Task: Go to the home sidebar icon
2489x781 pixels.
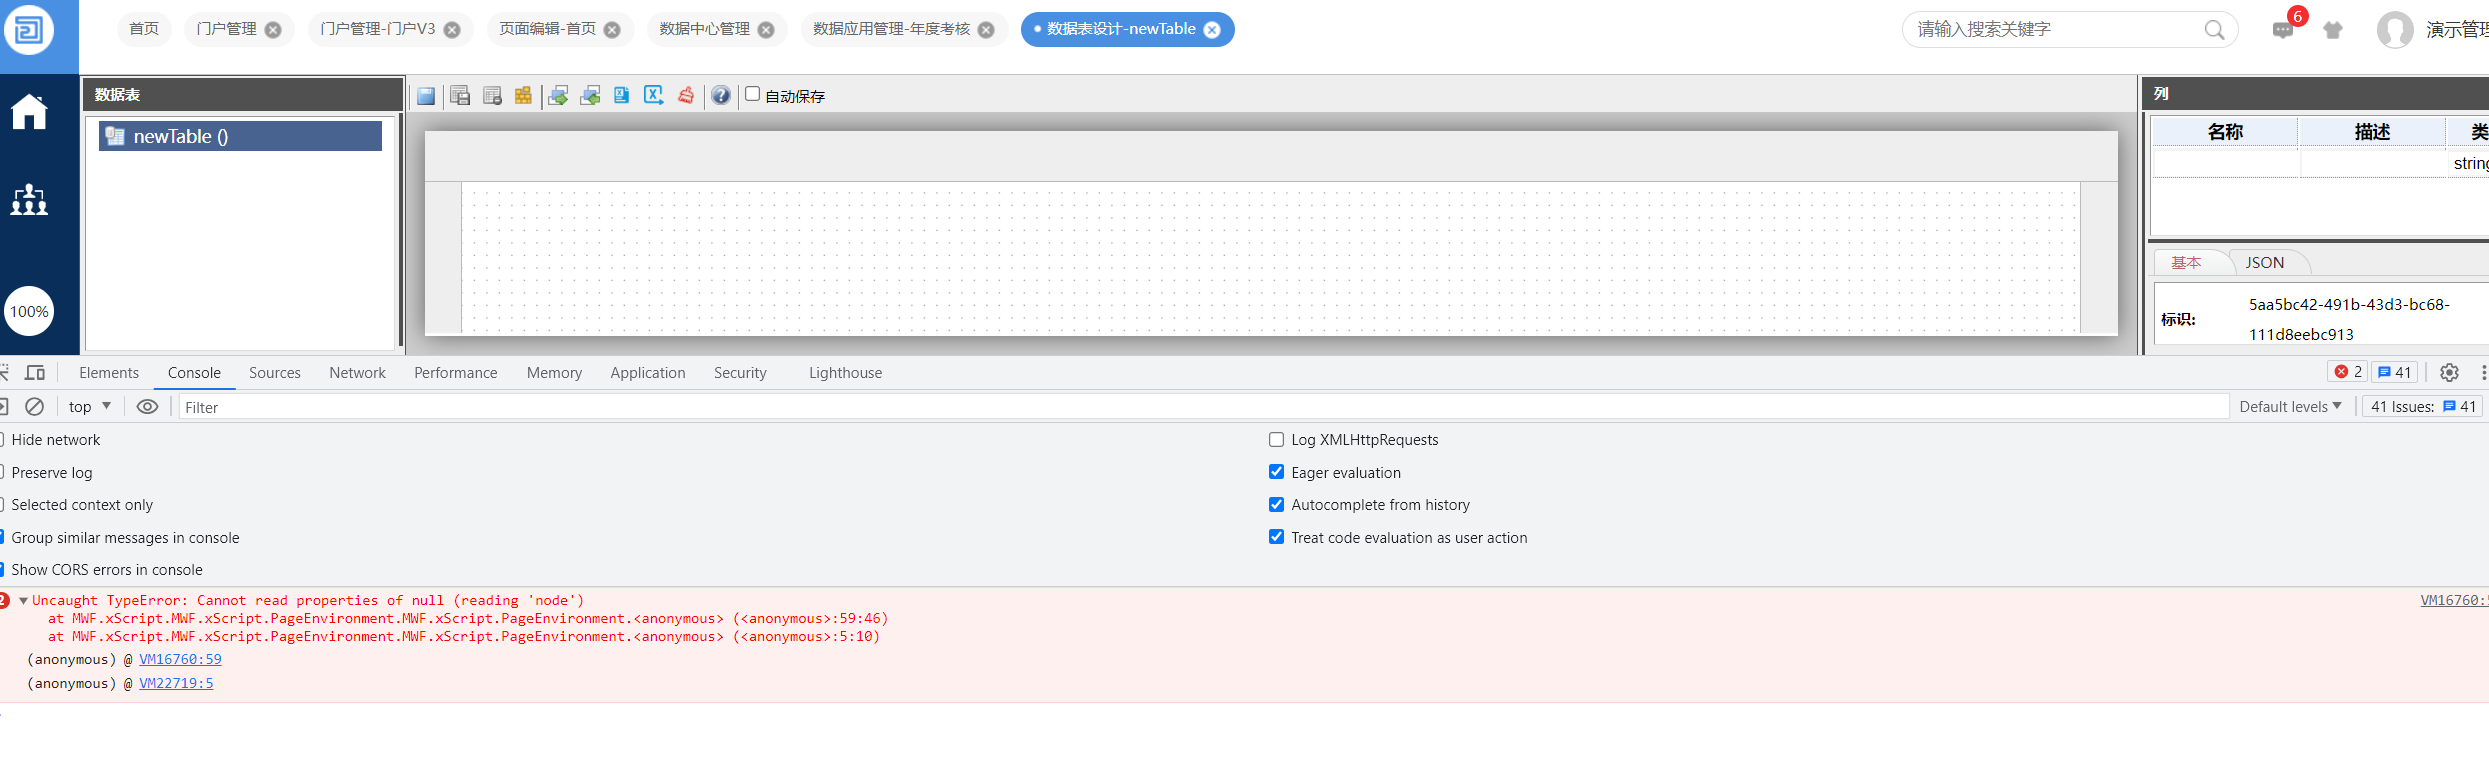Action: (29, 112)
